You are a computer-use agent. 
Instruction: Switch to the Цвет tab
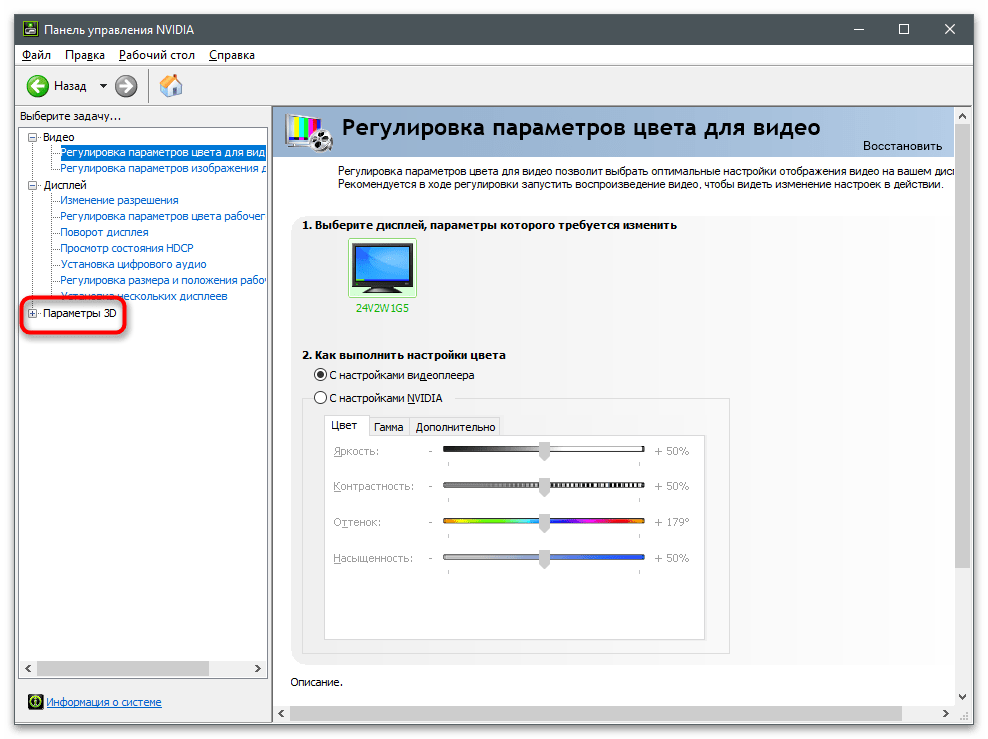(344, 425)
